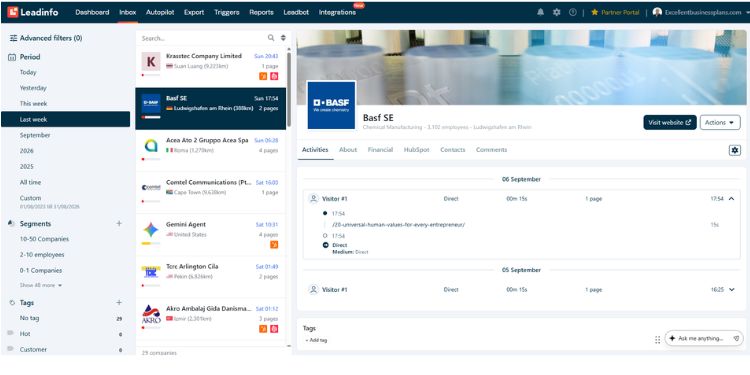Click the visitor icon for 06 September
Screen dimensions: 750x375
point(313,199)
